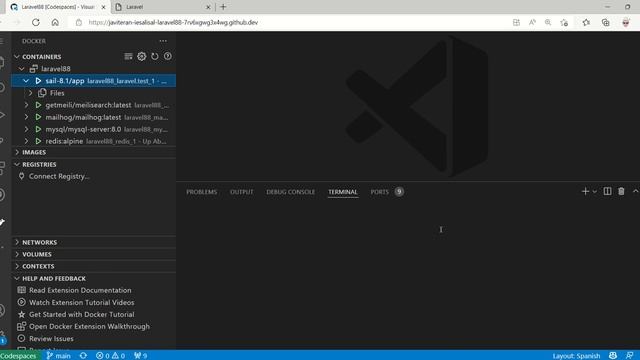640x360 pixels.
Task: Open browser favorites icon
Action: (x=587, y=22)
